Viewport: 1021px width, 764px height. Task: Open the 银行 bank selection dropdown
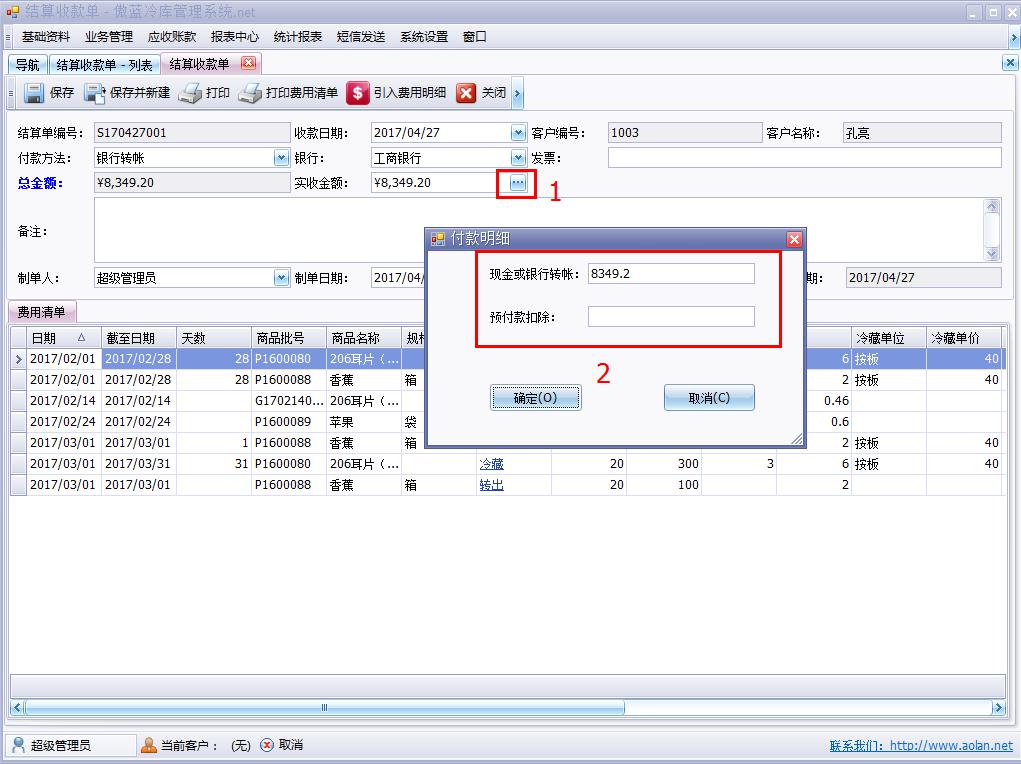pyautogui.click(x=516, y=158)
